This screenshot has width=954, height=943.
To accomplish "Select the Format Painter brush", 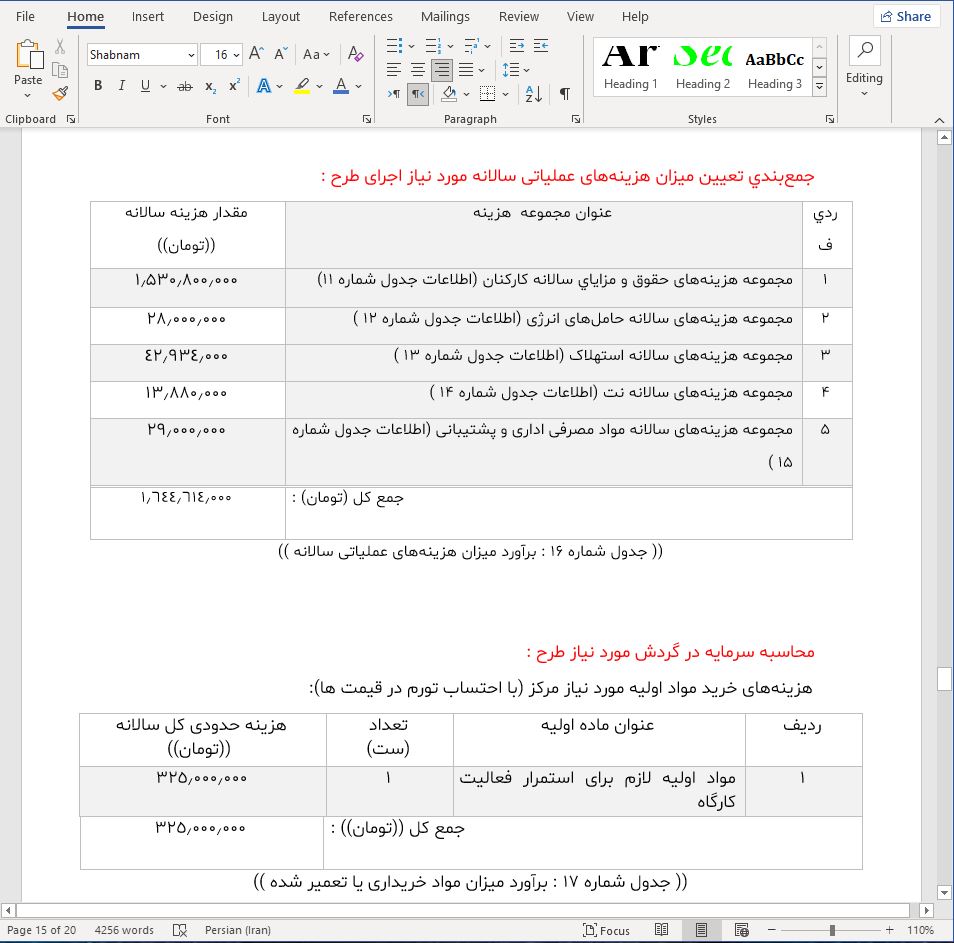I will point(60,93).
